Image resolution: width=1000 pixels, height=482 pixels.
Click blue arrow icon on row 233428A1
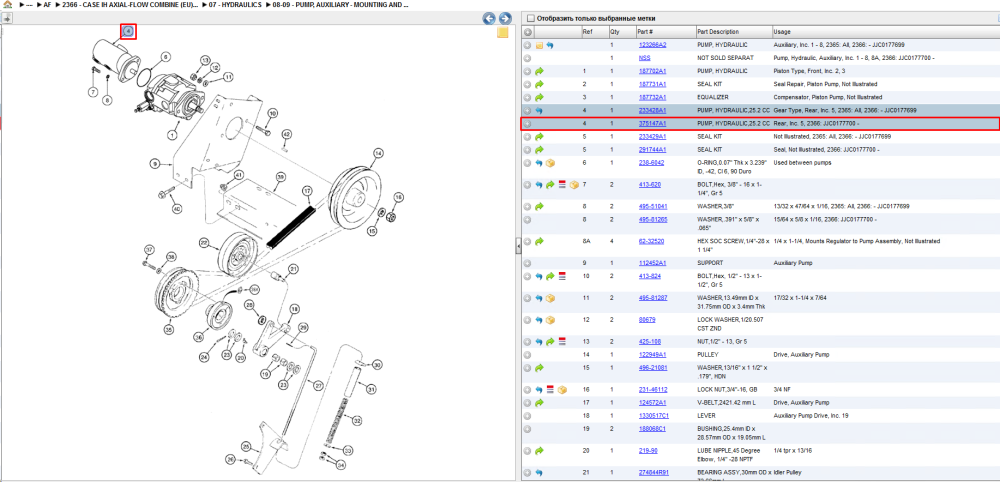click(x=539, y=110)
